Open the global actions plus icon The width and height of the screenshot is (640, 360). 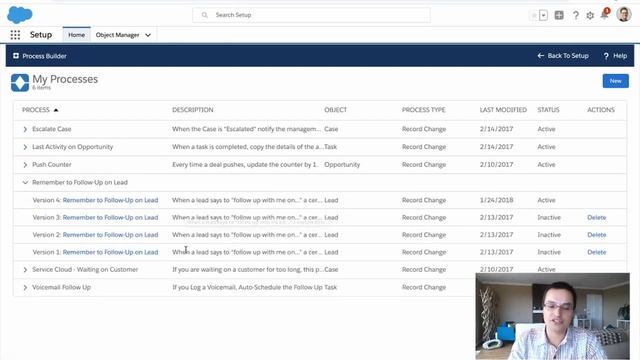pyautogui.click(x=559, y=15)
